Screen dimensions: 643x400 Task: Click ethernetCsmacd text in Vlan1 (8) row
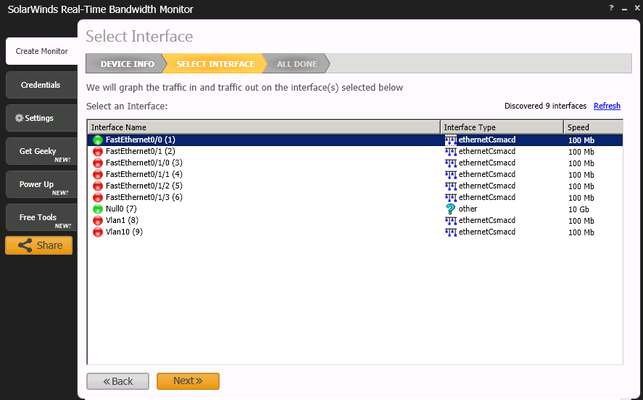point(487,220)
